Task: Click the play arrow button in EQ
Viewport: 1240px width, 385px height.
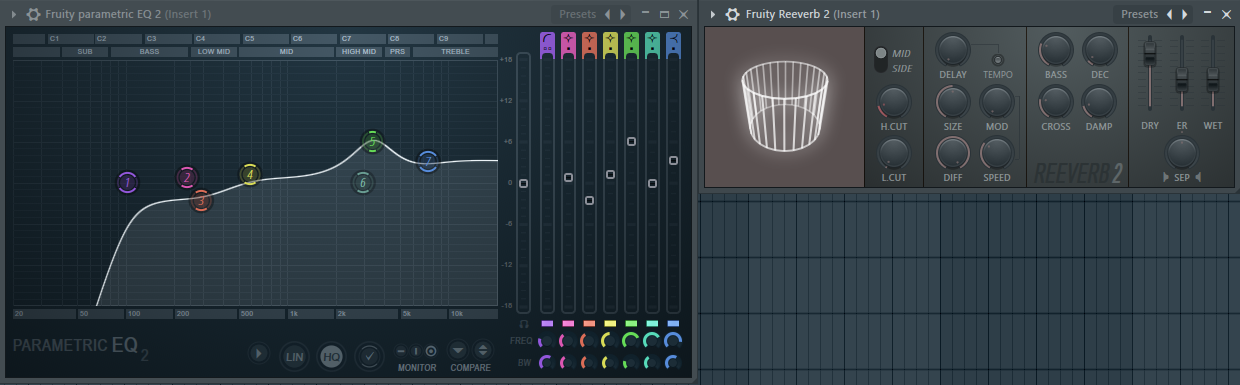Action: pyautogui.click(x=259, y=354)
